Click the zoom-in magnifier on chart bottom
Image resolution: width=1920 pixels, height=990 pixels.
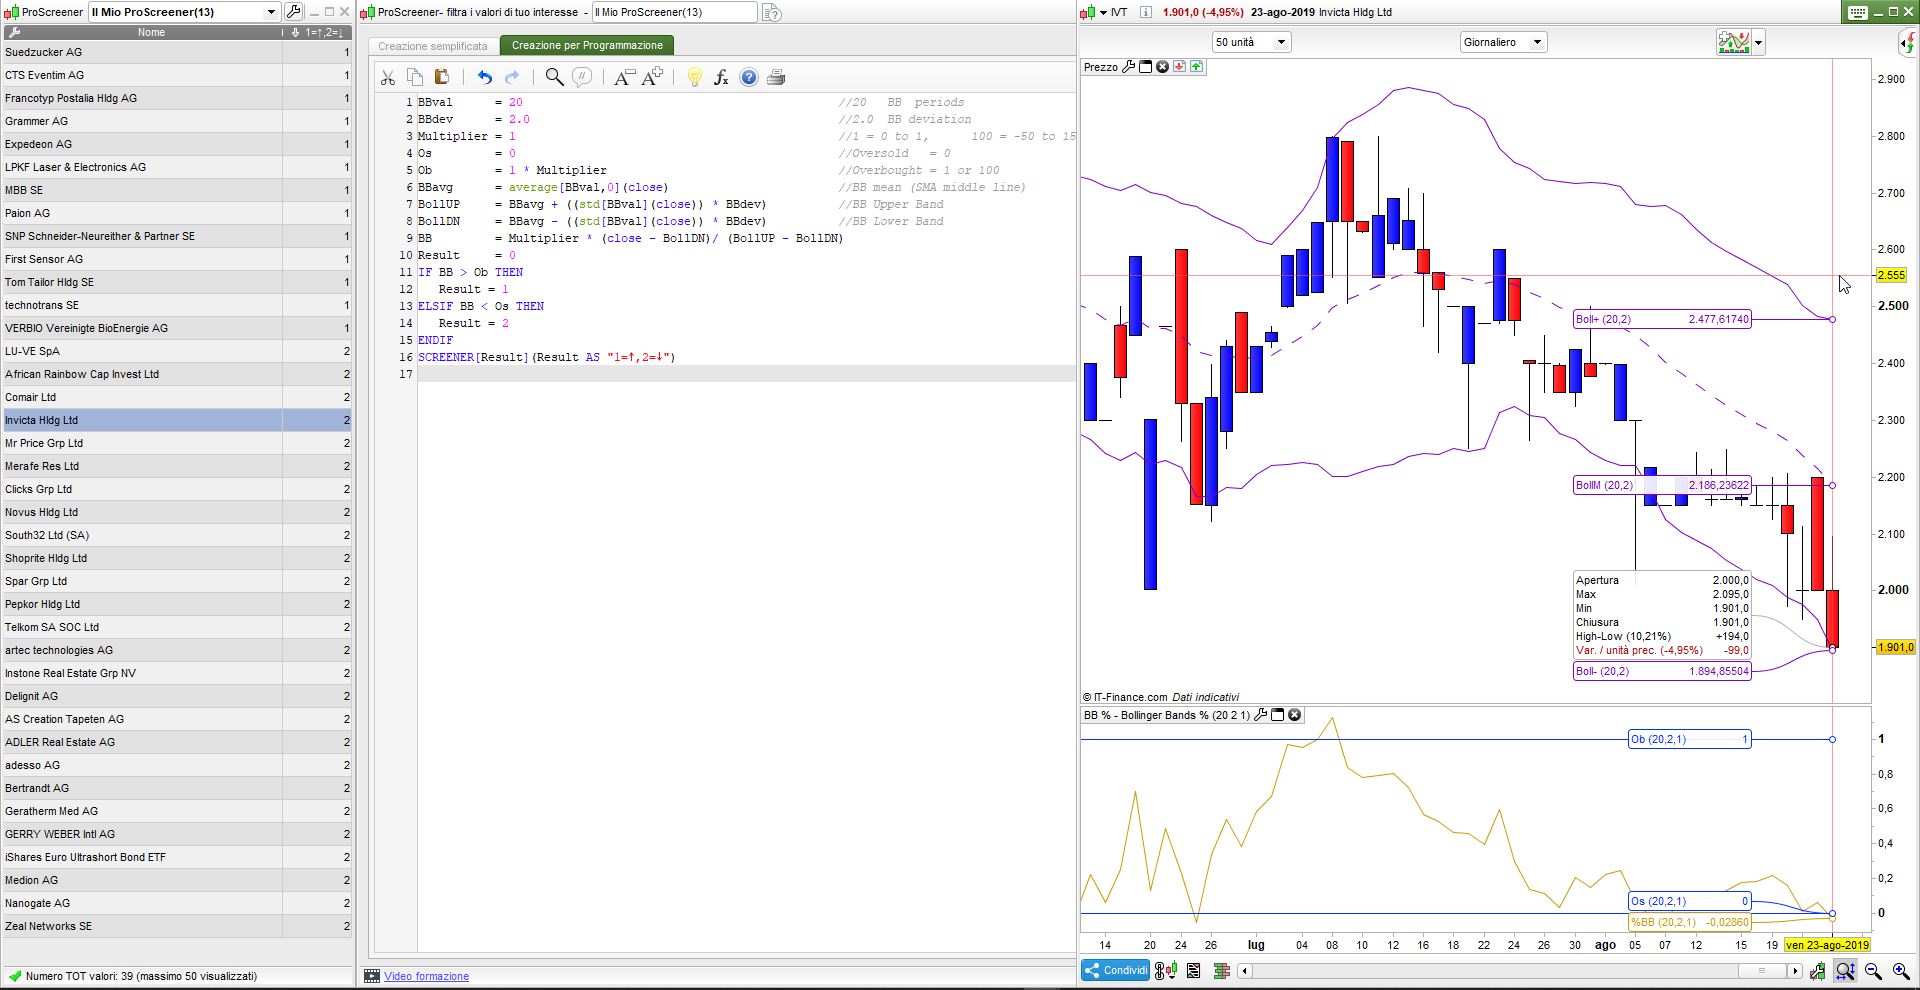pos(1900,971)
